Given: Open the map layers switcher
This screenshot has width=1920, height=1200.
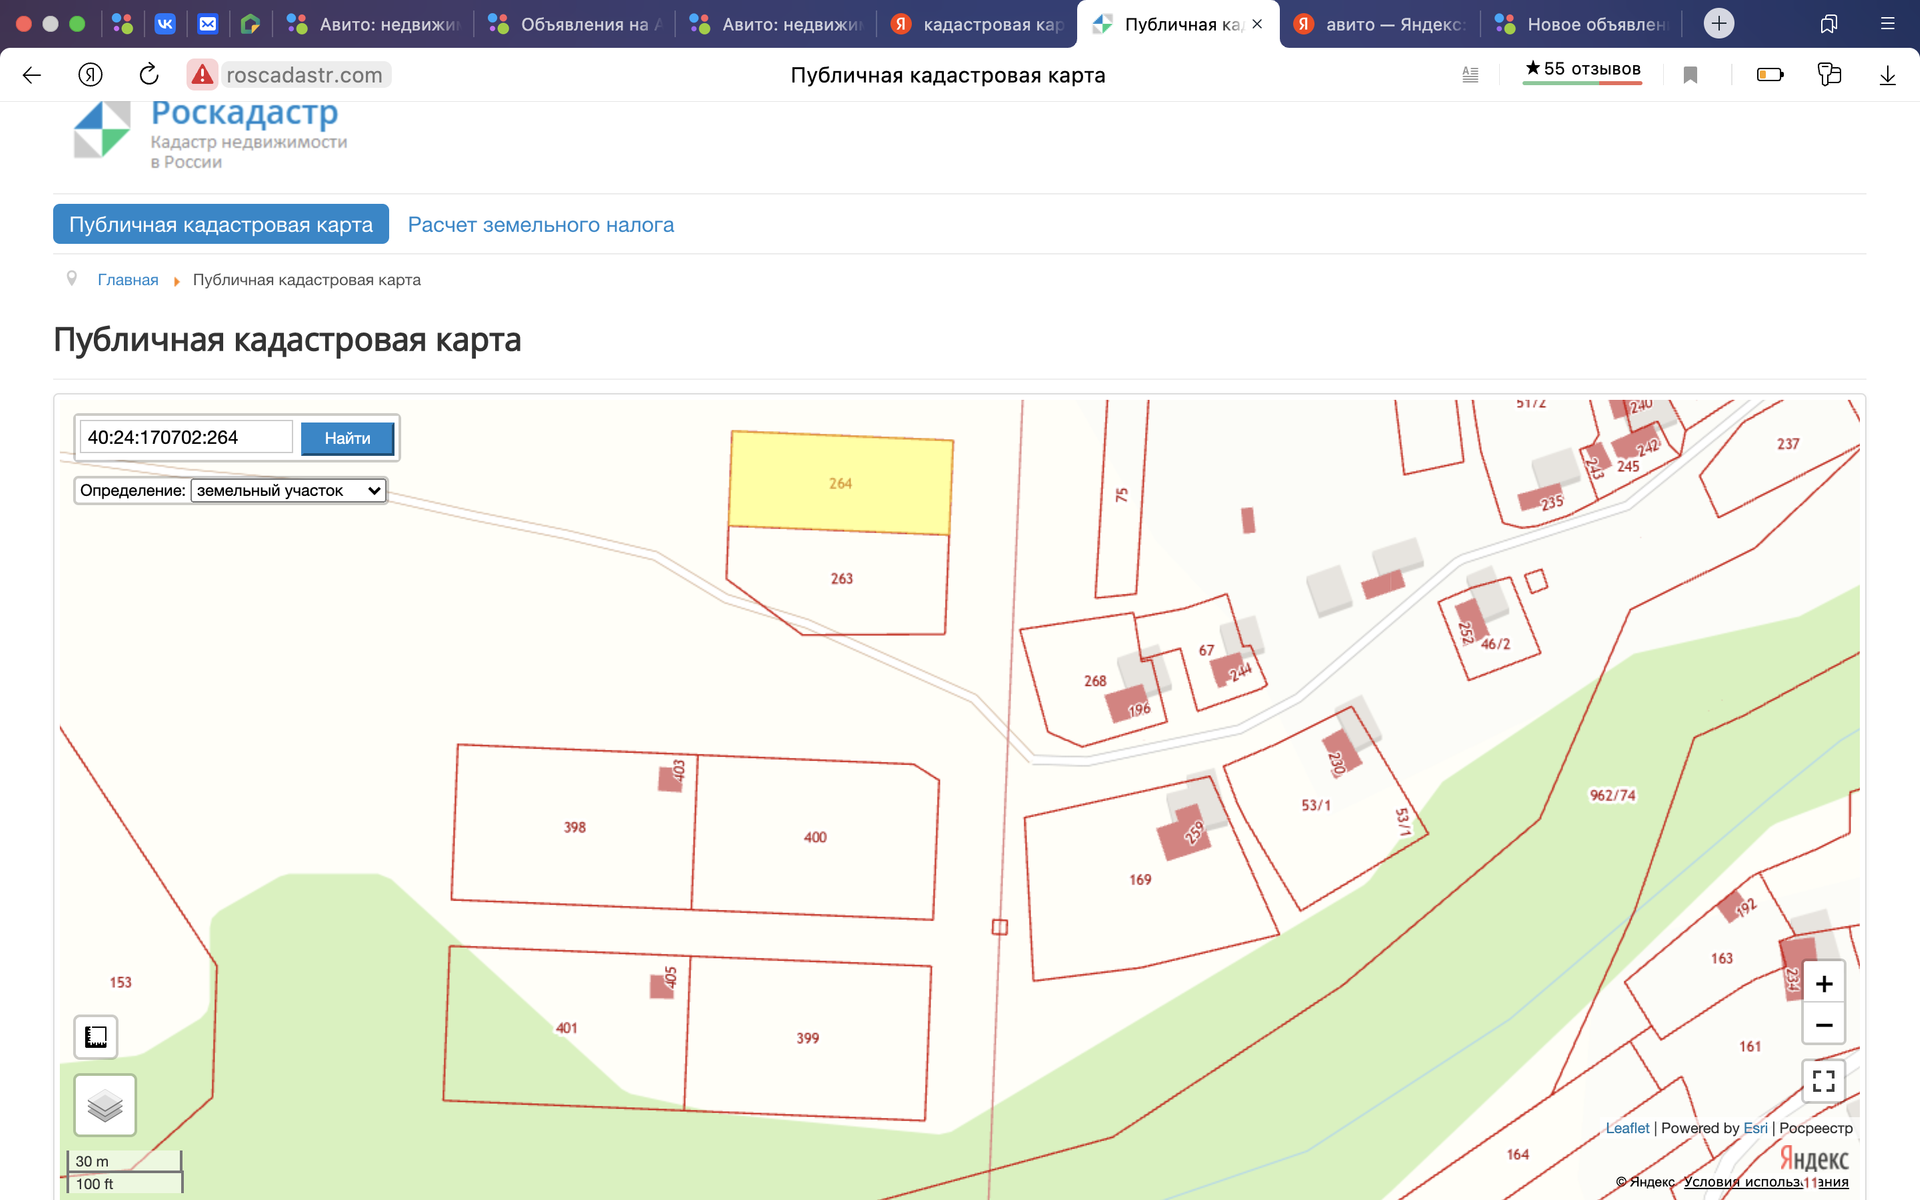Looking at the screenshot, I should point(105,1105).
